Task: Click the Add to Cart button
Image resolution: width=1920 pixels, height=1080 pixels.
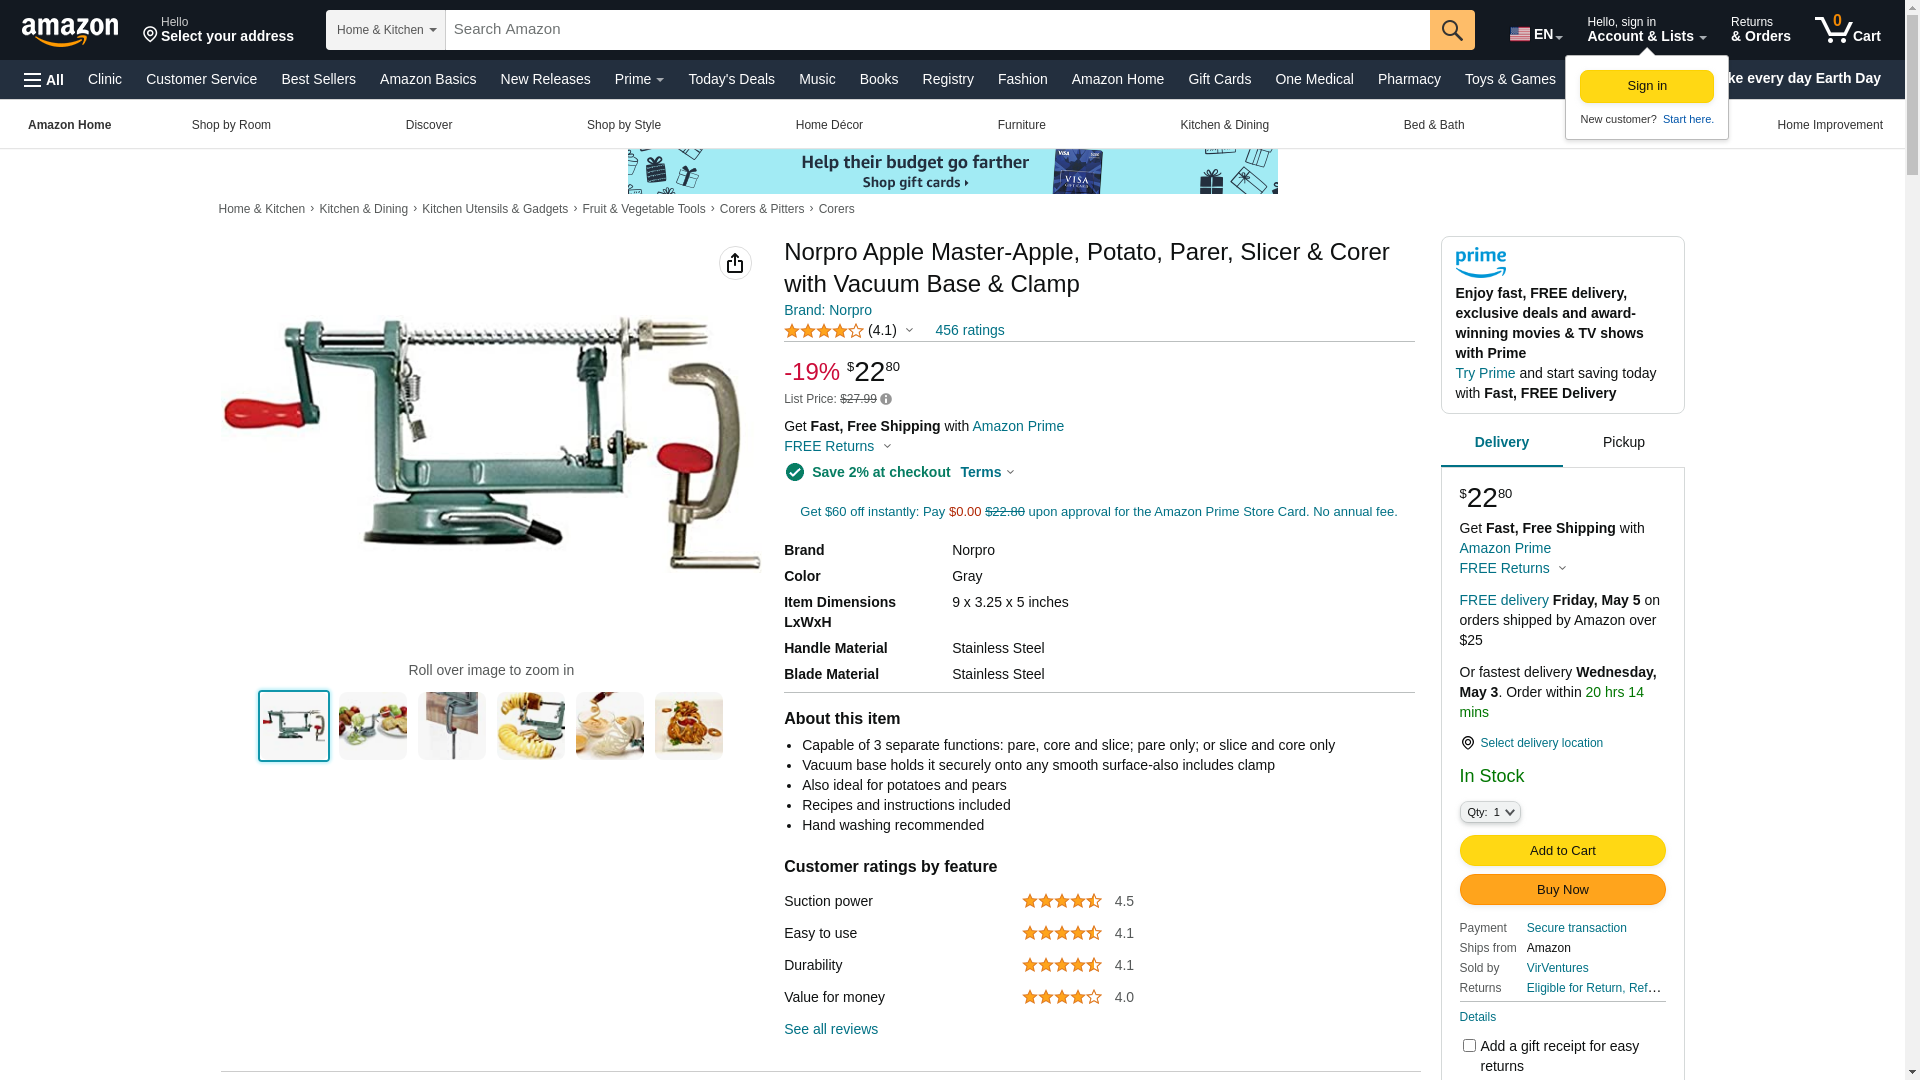Action: click(x=1562, y=850)
